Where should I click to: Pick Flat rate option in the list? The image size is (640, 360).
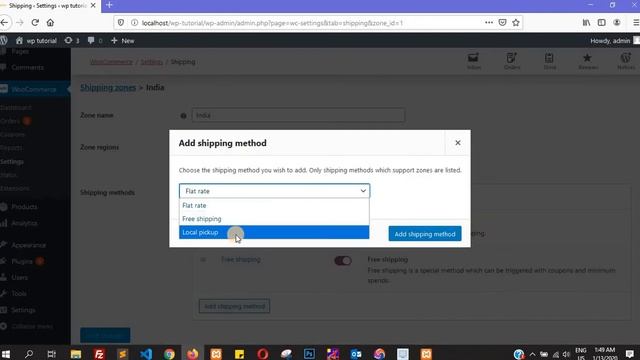[274, 205]
